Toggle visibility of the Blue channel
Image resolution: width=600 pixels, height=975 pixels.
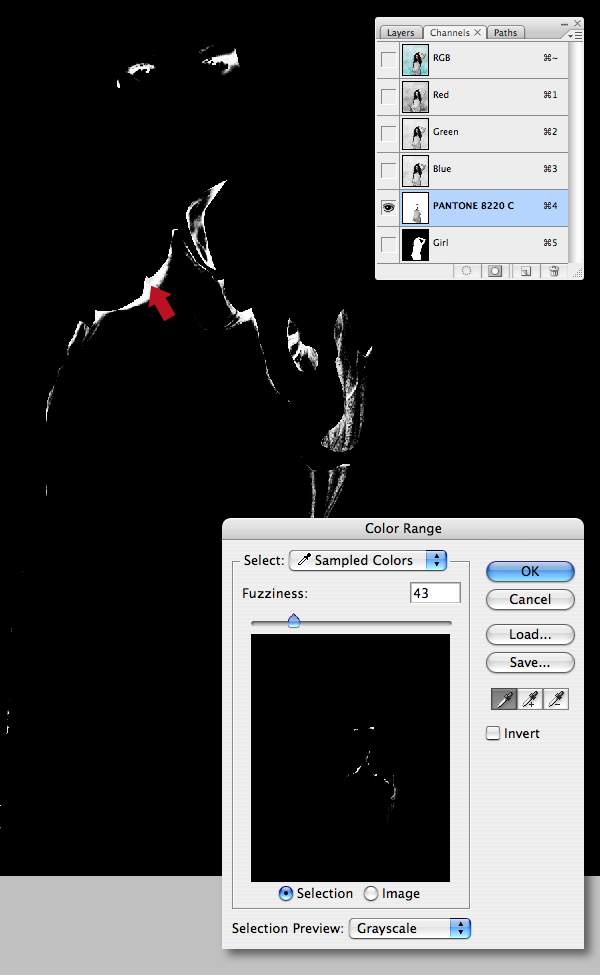pos(389,170)
